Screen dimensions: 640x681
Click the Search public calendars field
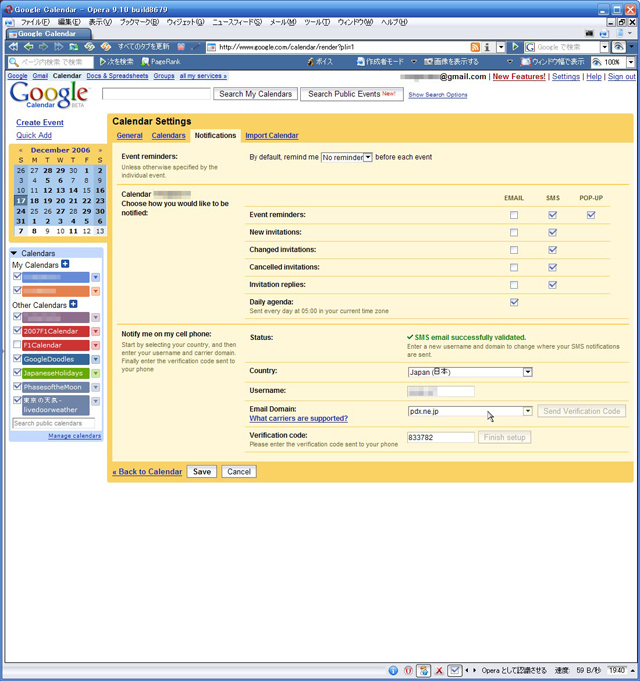(x=53, y=423)
